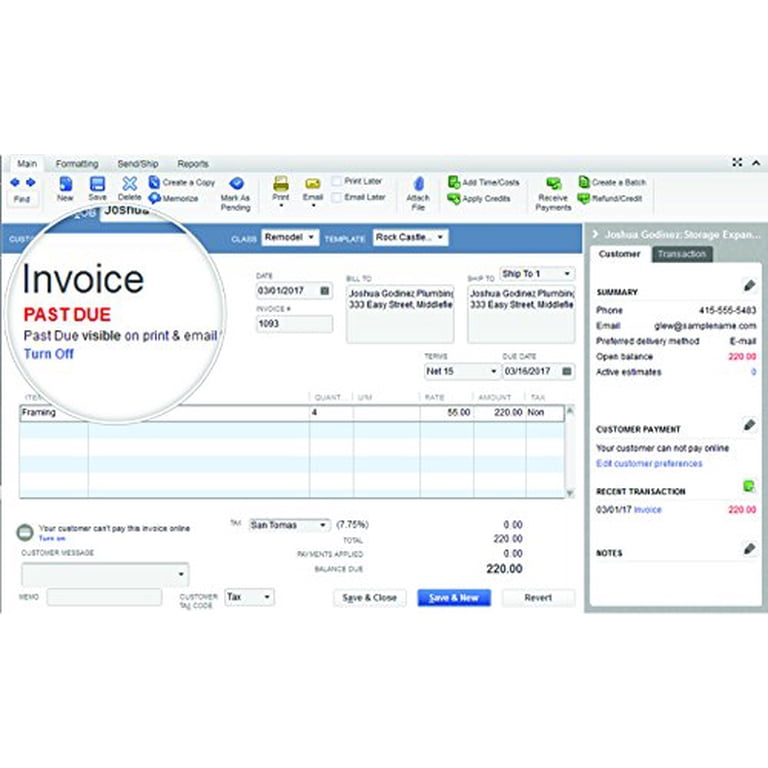Open the Print button's dropdown arrow

[281, 206]
